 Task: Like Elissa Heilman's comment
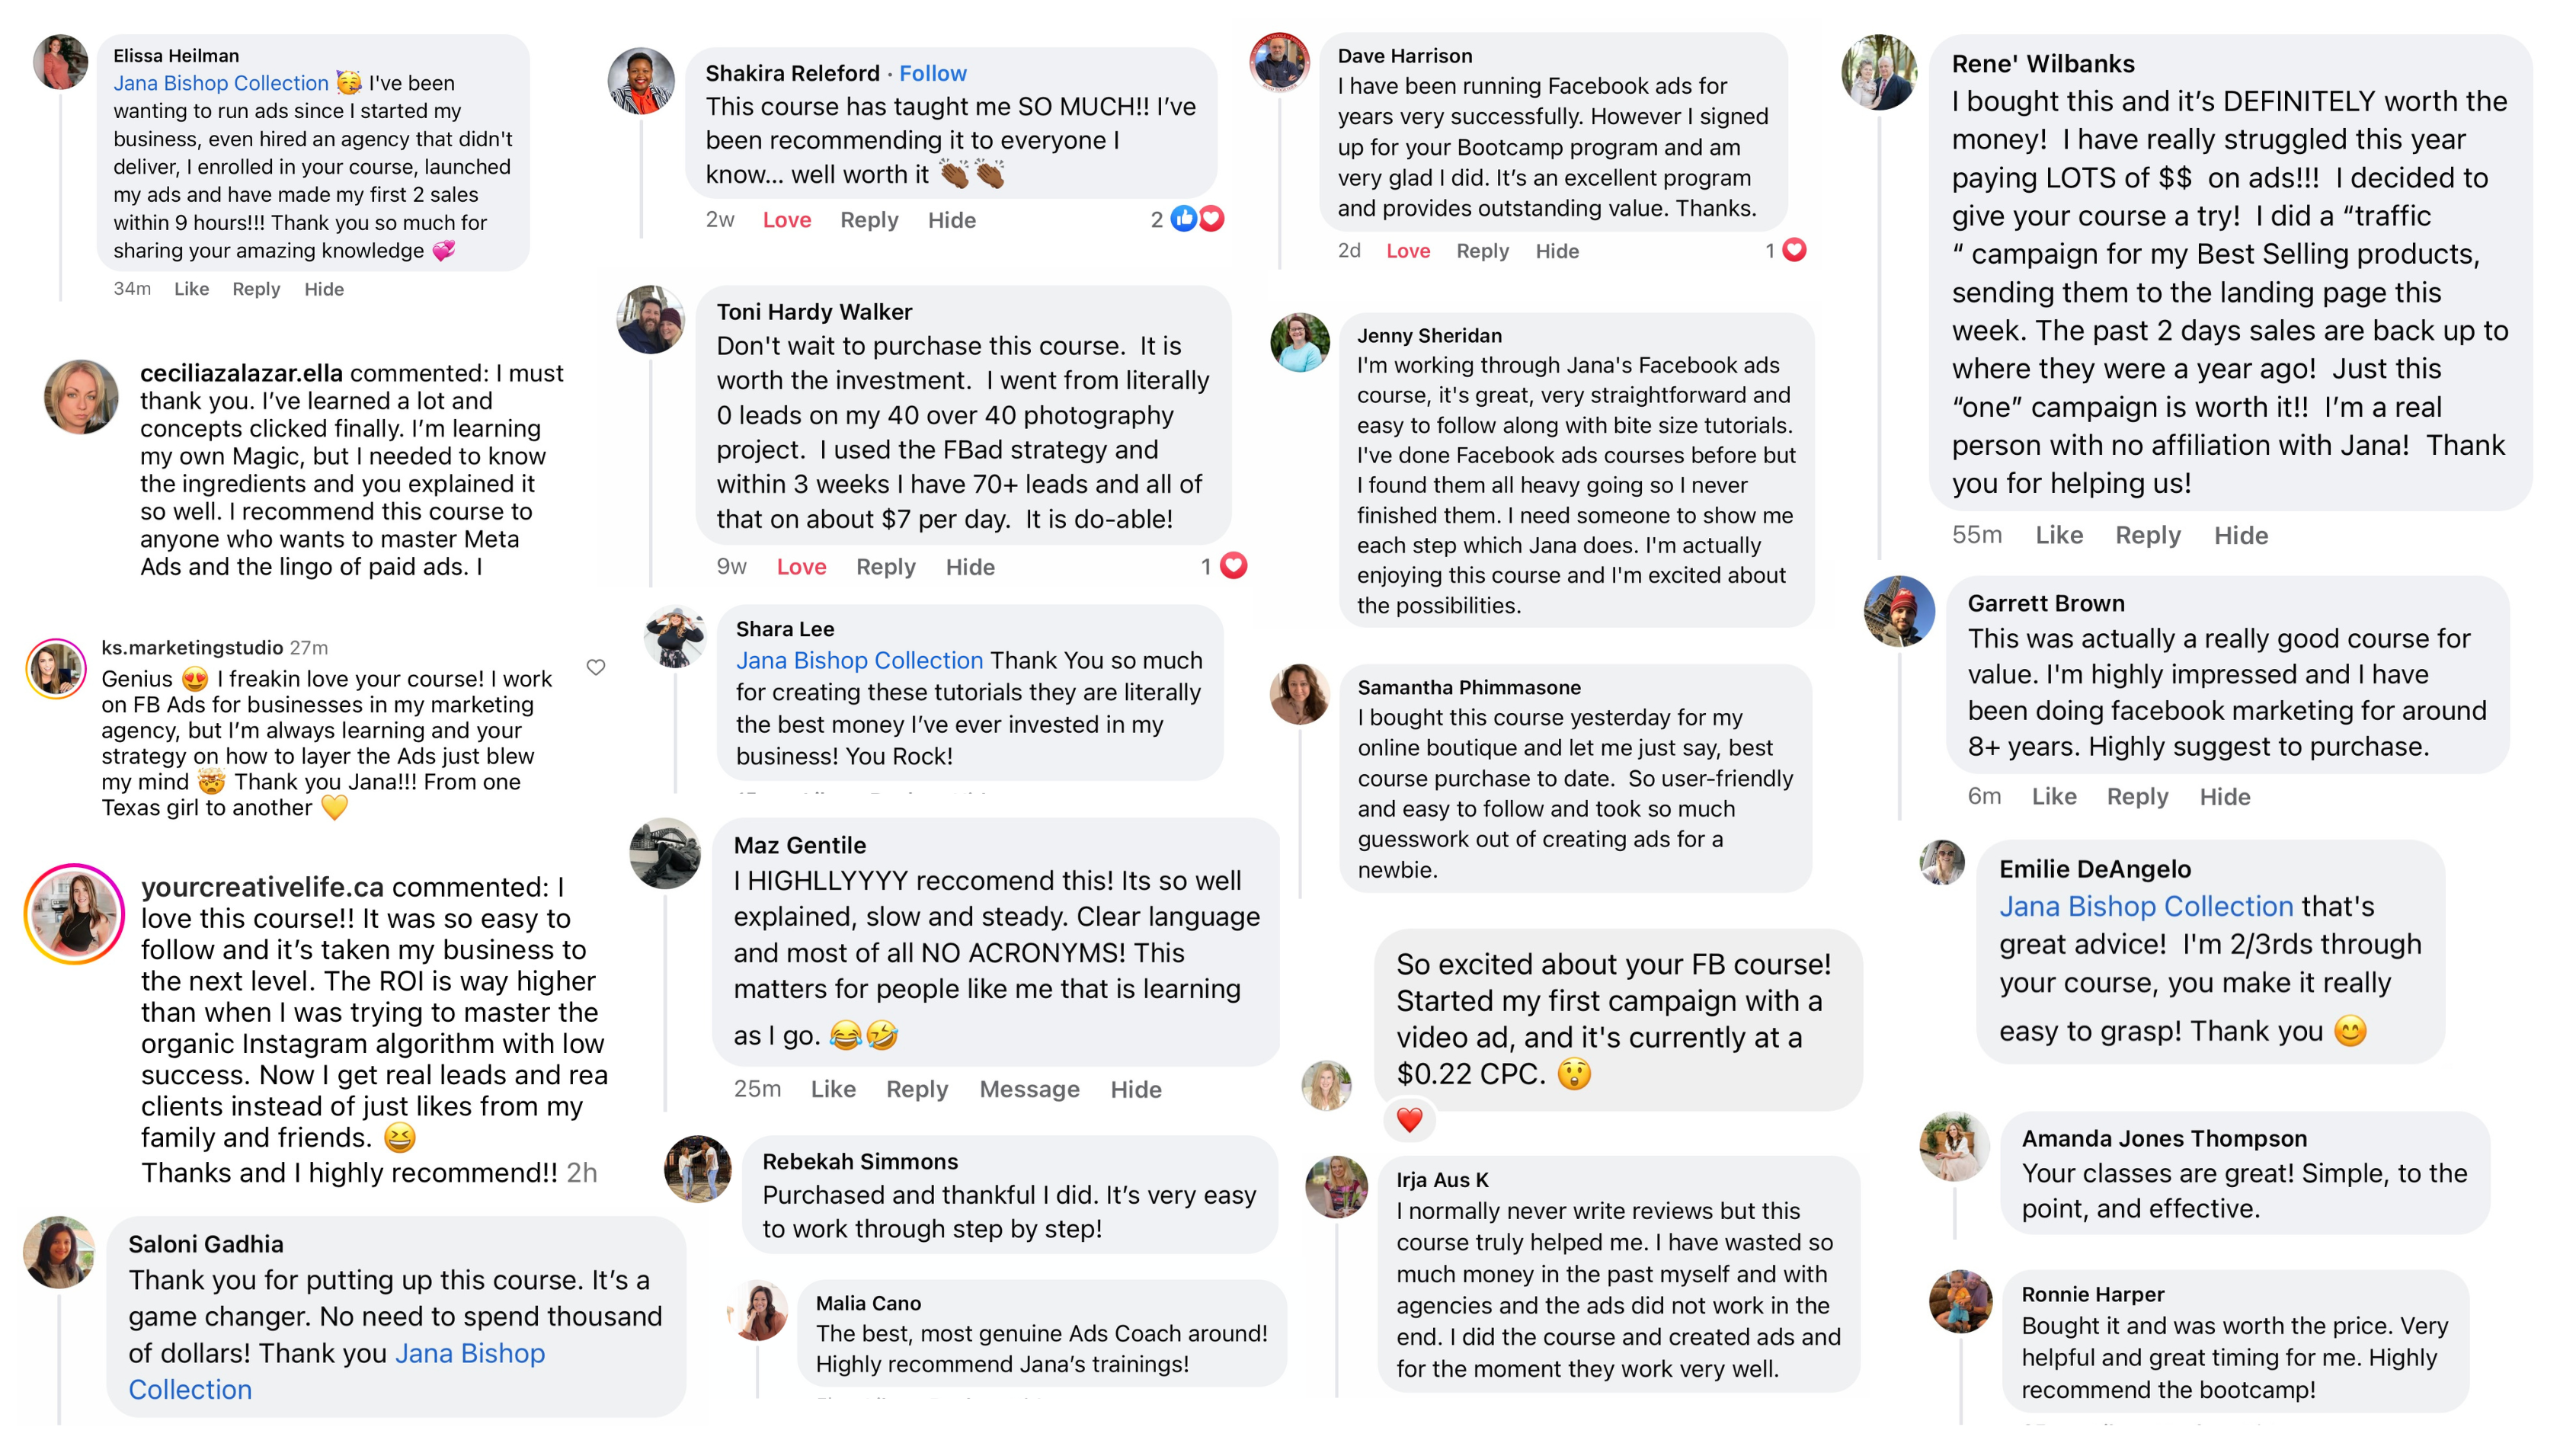click(x=191, y=289)
